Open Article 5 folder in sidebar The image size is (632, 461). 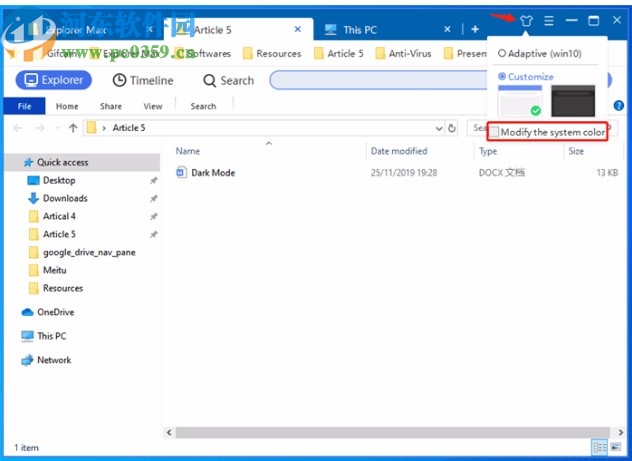pos(59,234)
